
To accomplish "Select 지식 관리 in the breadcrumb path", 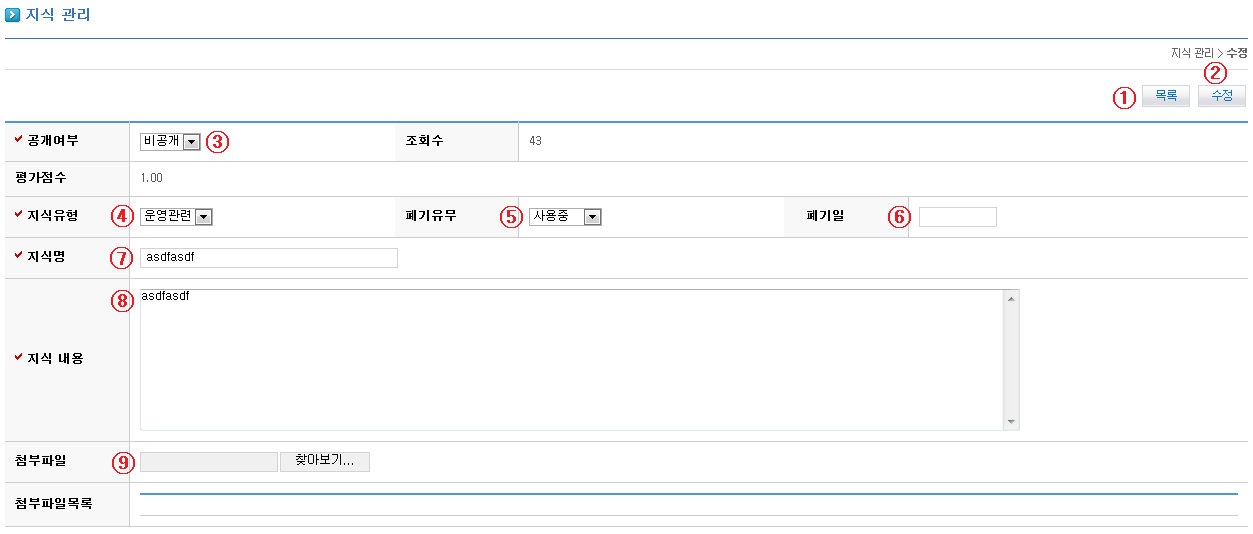I will pos(1191,52).
